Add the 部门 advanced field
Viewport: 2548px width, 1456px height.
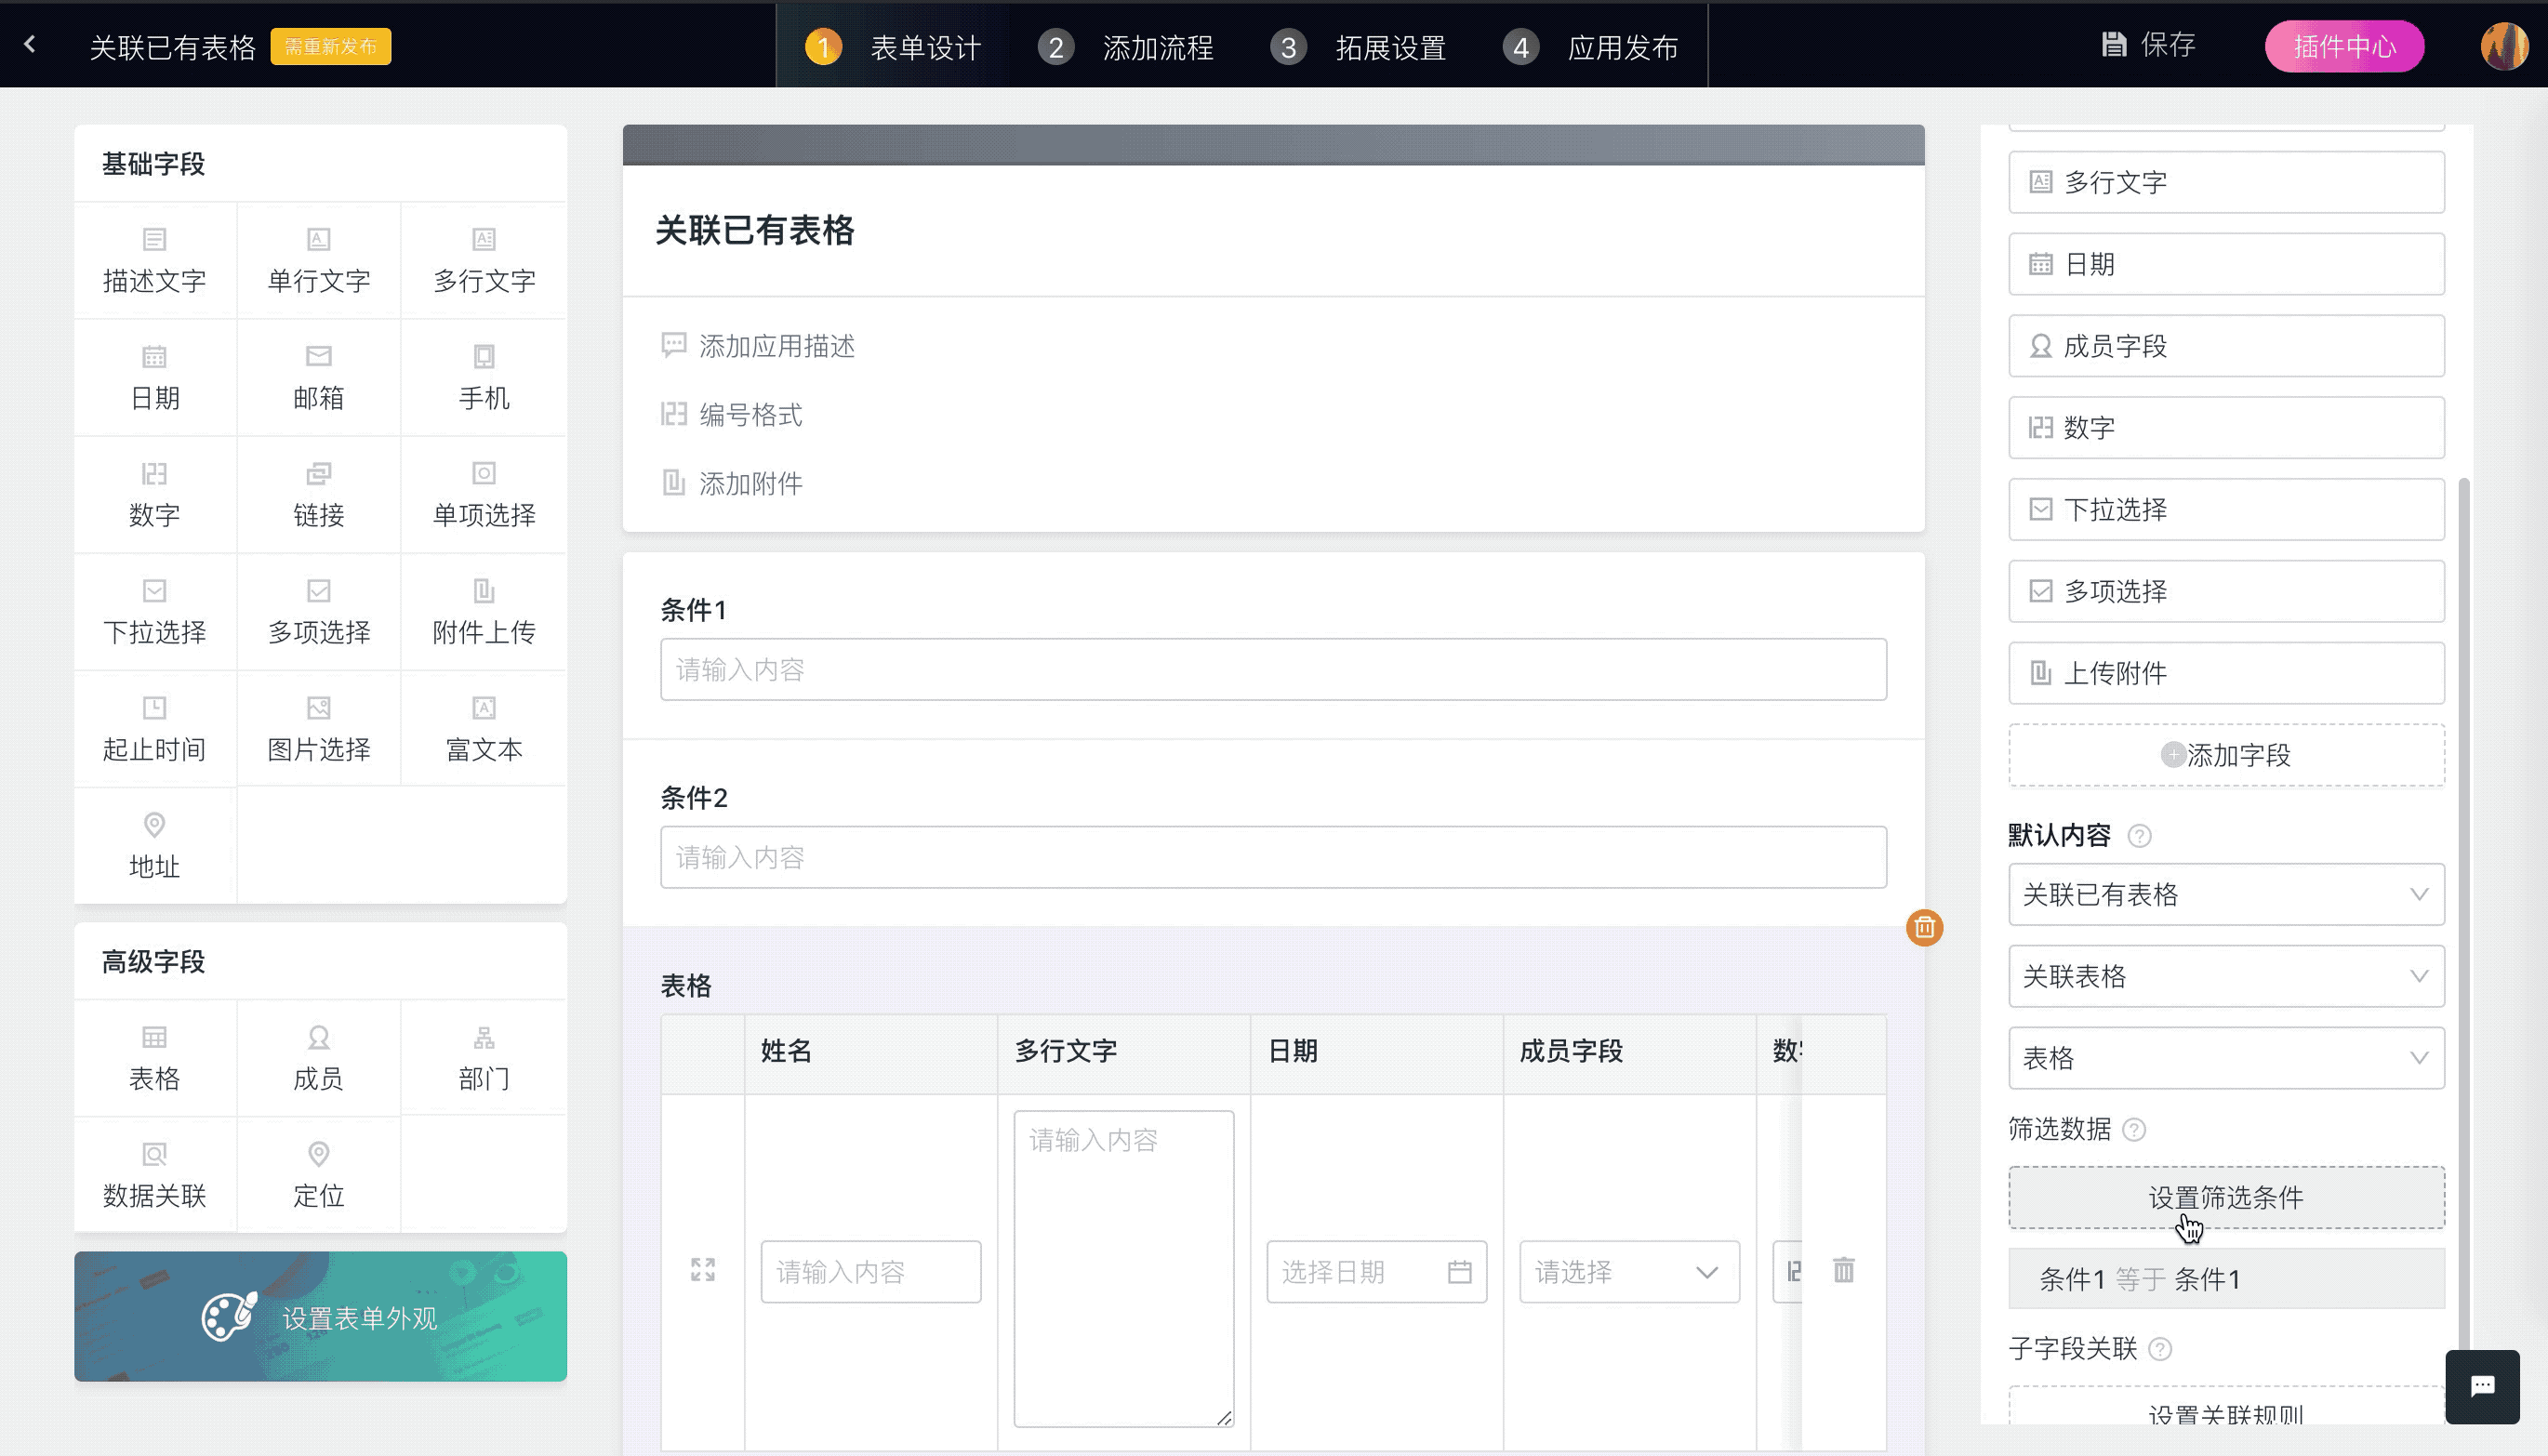click(x=484, y=1058)
